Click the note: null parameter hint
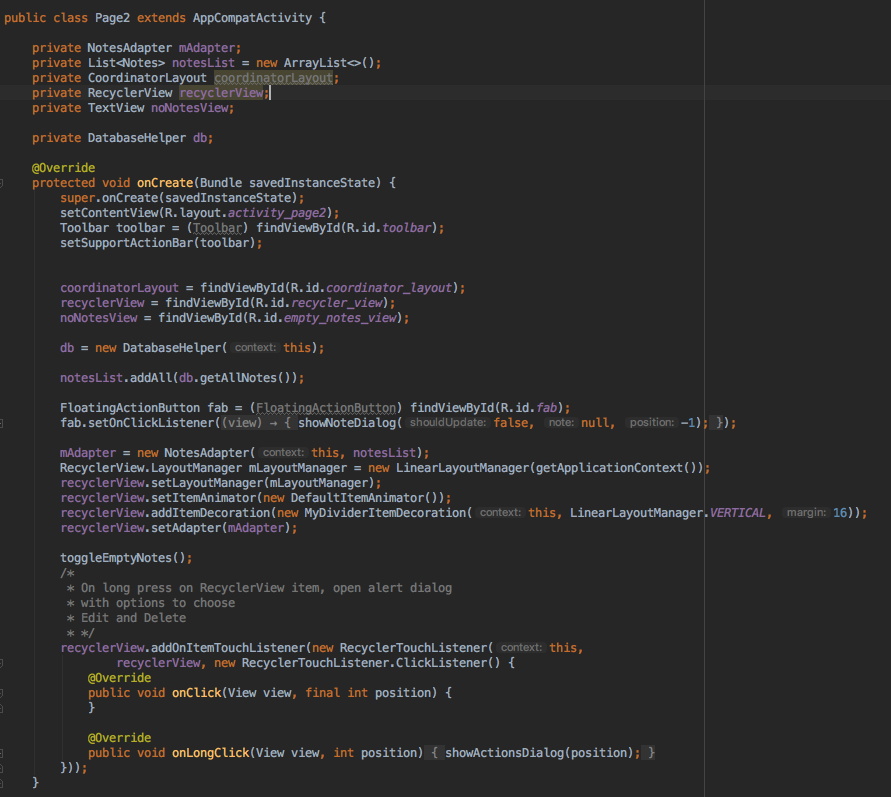Image resolution: width=891 pixels, height=797 pixels. (x=581, y=422)
